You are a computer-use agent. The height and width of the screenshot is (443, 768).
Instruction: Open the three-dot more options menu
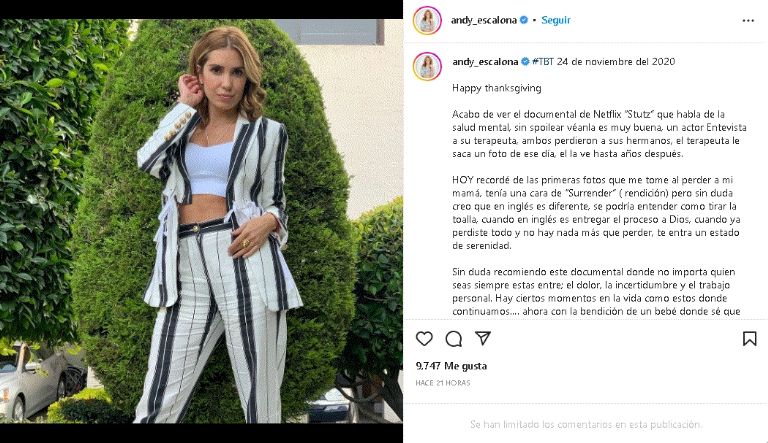748,21
